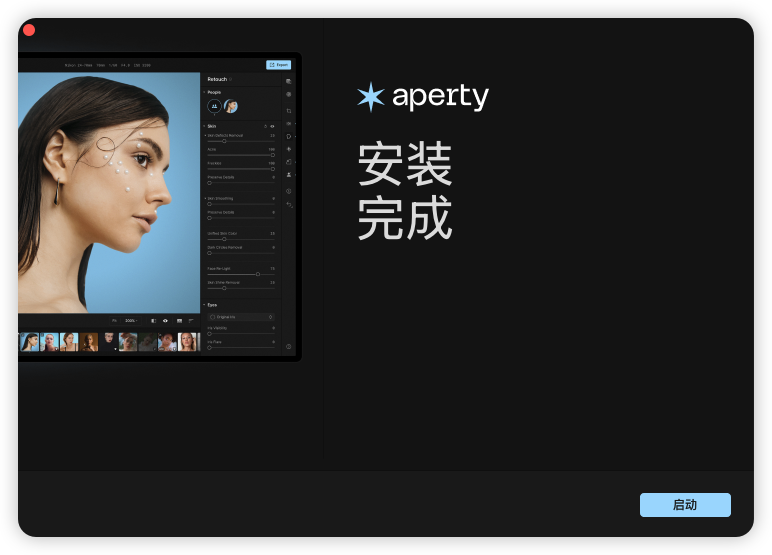Close the Aperty installer window
This screenshot has height=555, width=772.
29,31
